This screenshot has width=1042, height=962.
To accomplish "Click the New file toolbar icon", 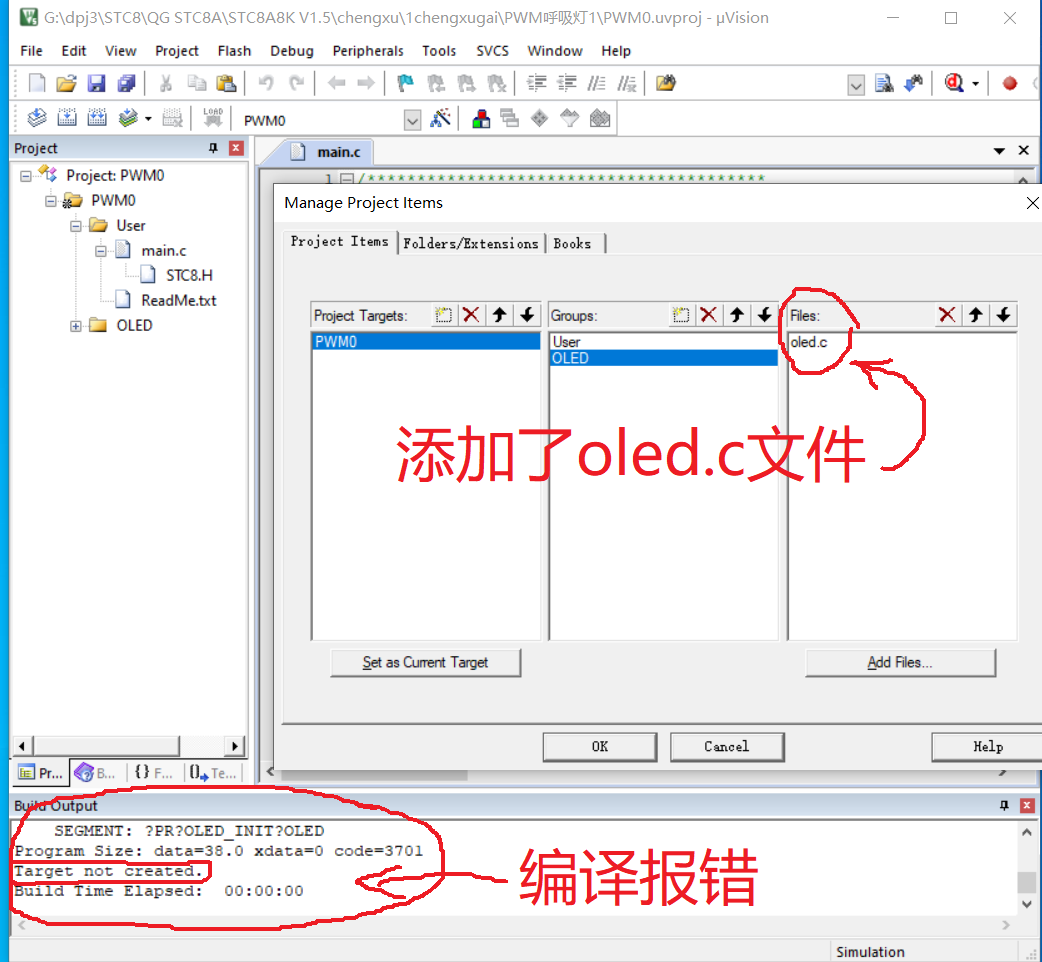I will (x=37, y=83).
